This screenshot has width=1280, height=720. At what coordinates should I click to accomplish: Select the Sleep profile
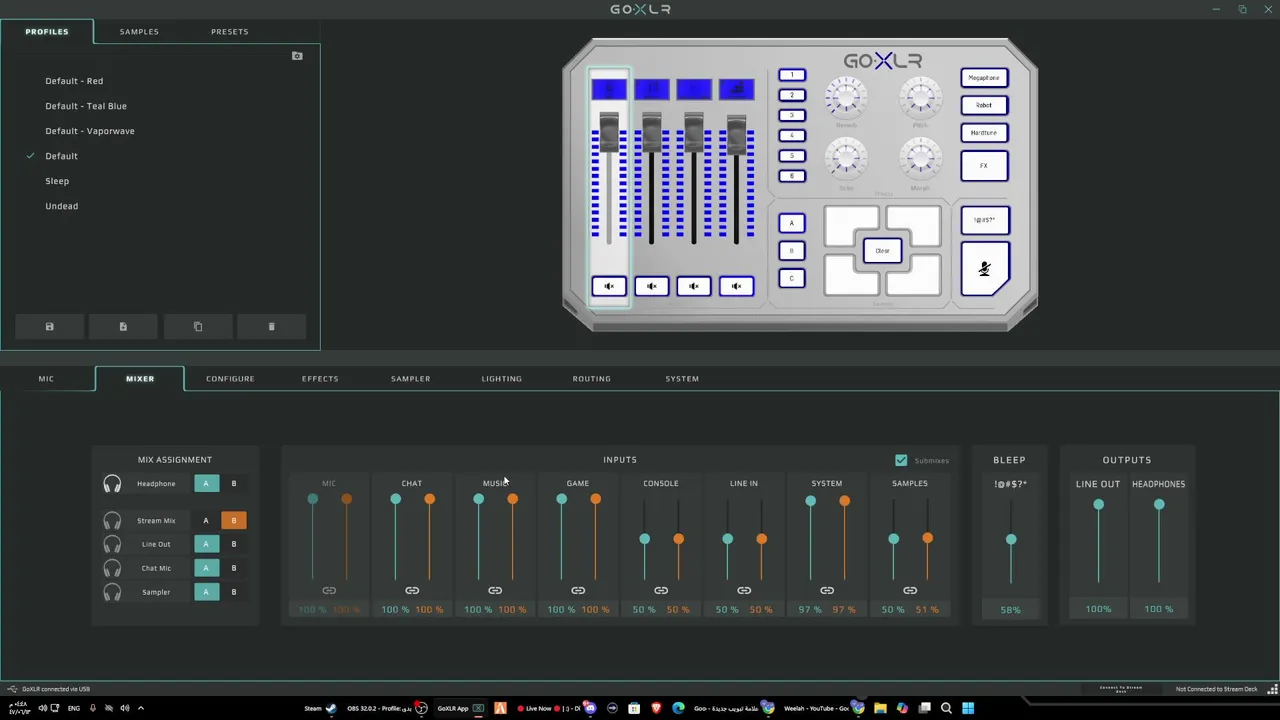point(57,181)
